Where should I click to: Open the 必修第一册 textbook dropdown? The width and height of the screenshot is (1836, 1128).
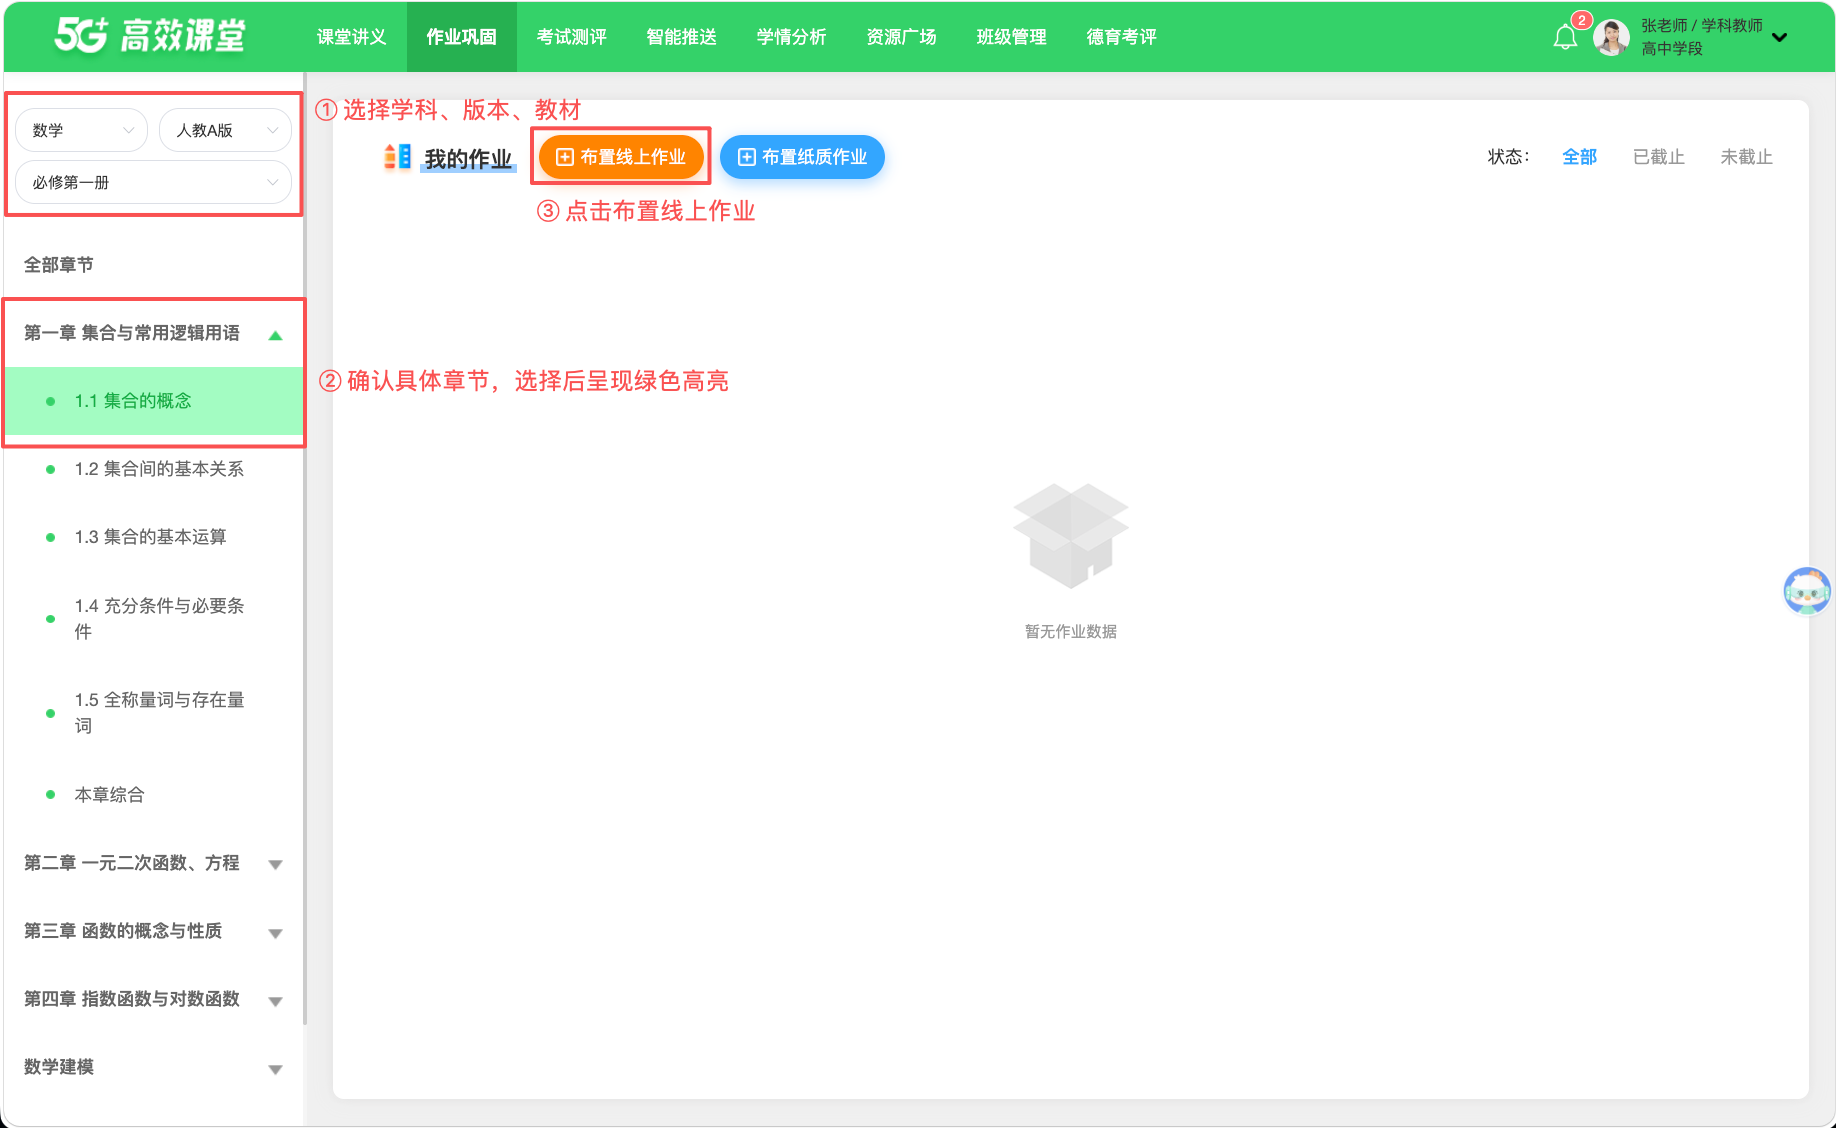click(154, 182)
